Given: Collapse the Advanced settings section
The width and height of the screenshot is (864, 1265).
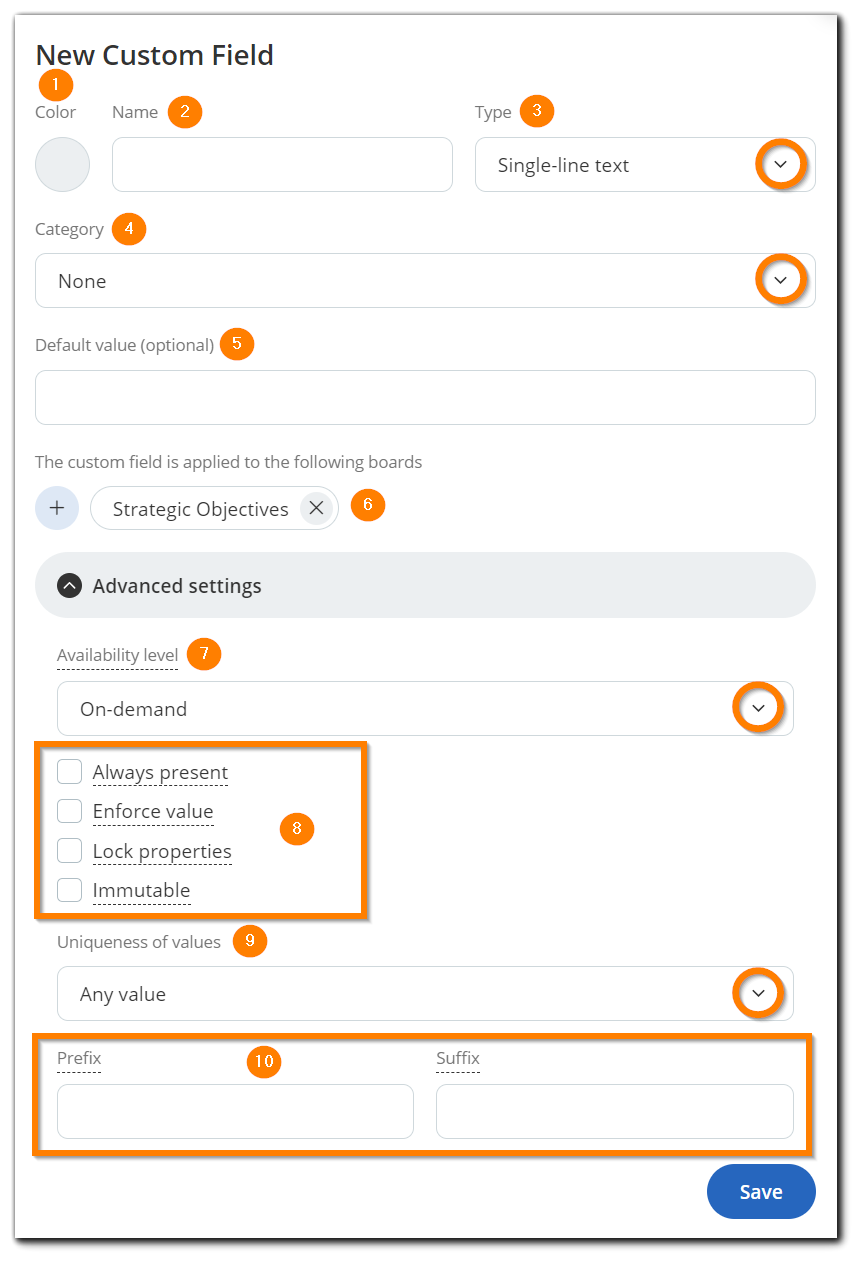Looking at the screenshot, I should point(69,585).
